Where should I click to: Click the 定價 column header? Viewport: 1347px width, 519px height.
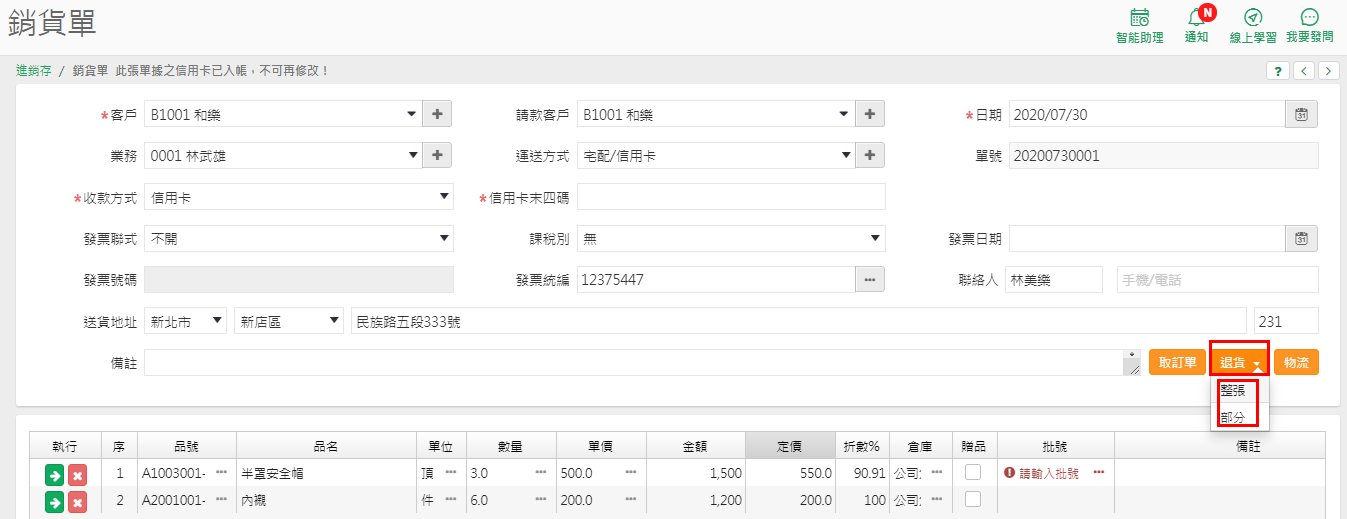(x=789, y=445)
